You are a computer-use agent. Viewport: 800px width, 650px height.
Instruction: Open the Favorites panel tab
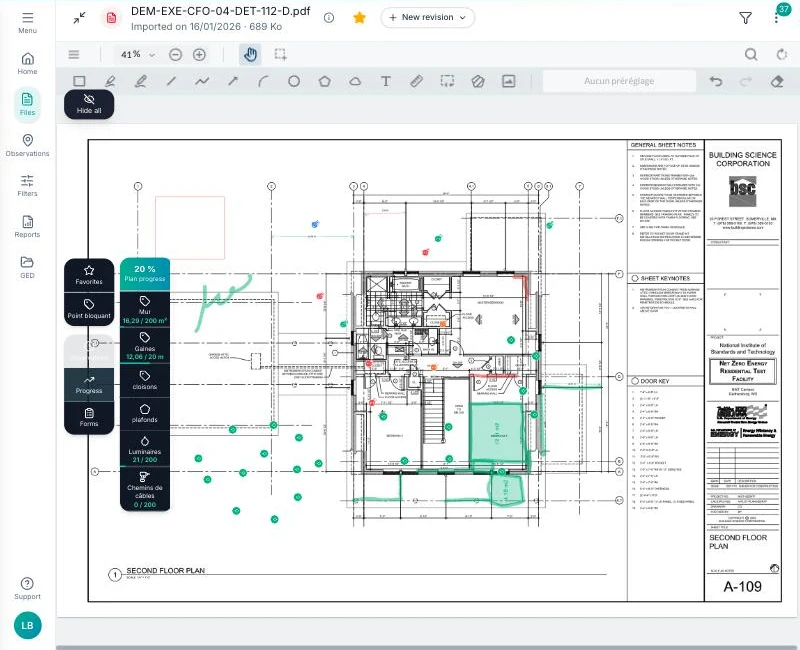tap(89, 276)
